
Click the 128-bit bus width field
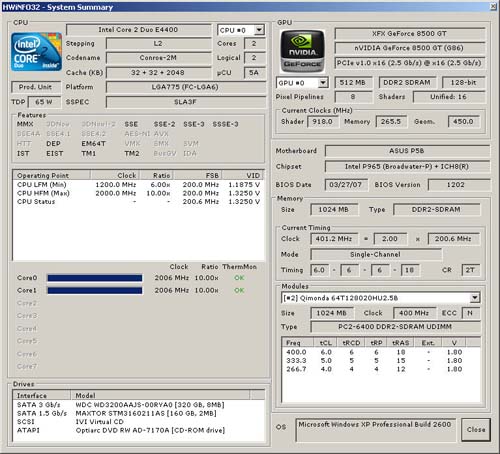click(x=463, y=83)
